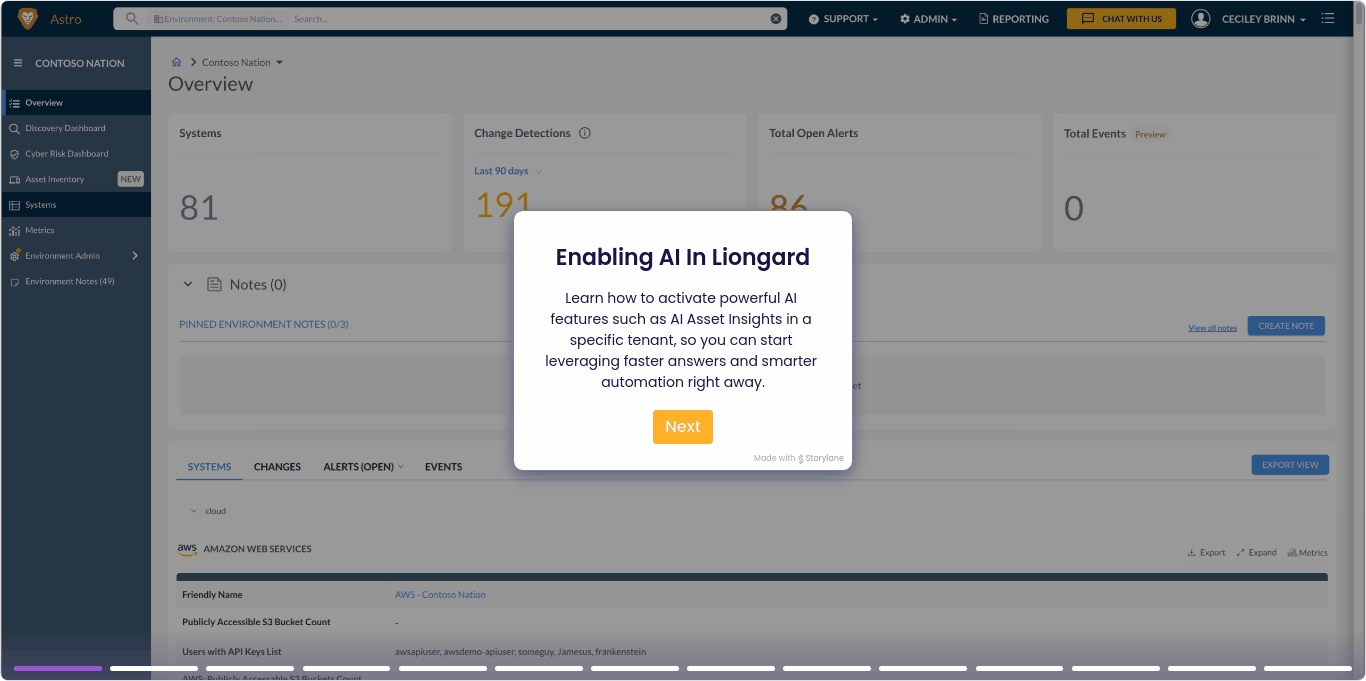
Task: Click the Environment: Contoso Nation search chip
Action: pyautogui.click(x=220, y=19)
